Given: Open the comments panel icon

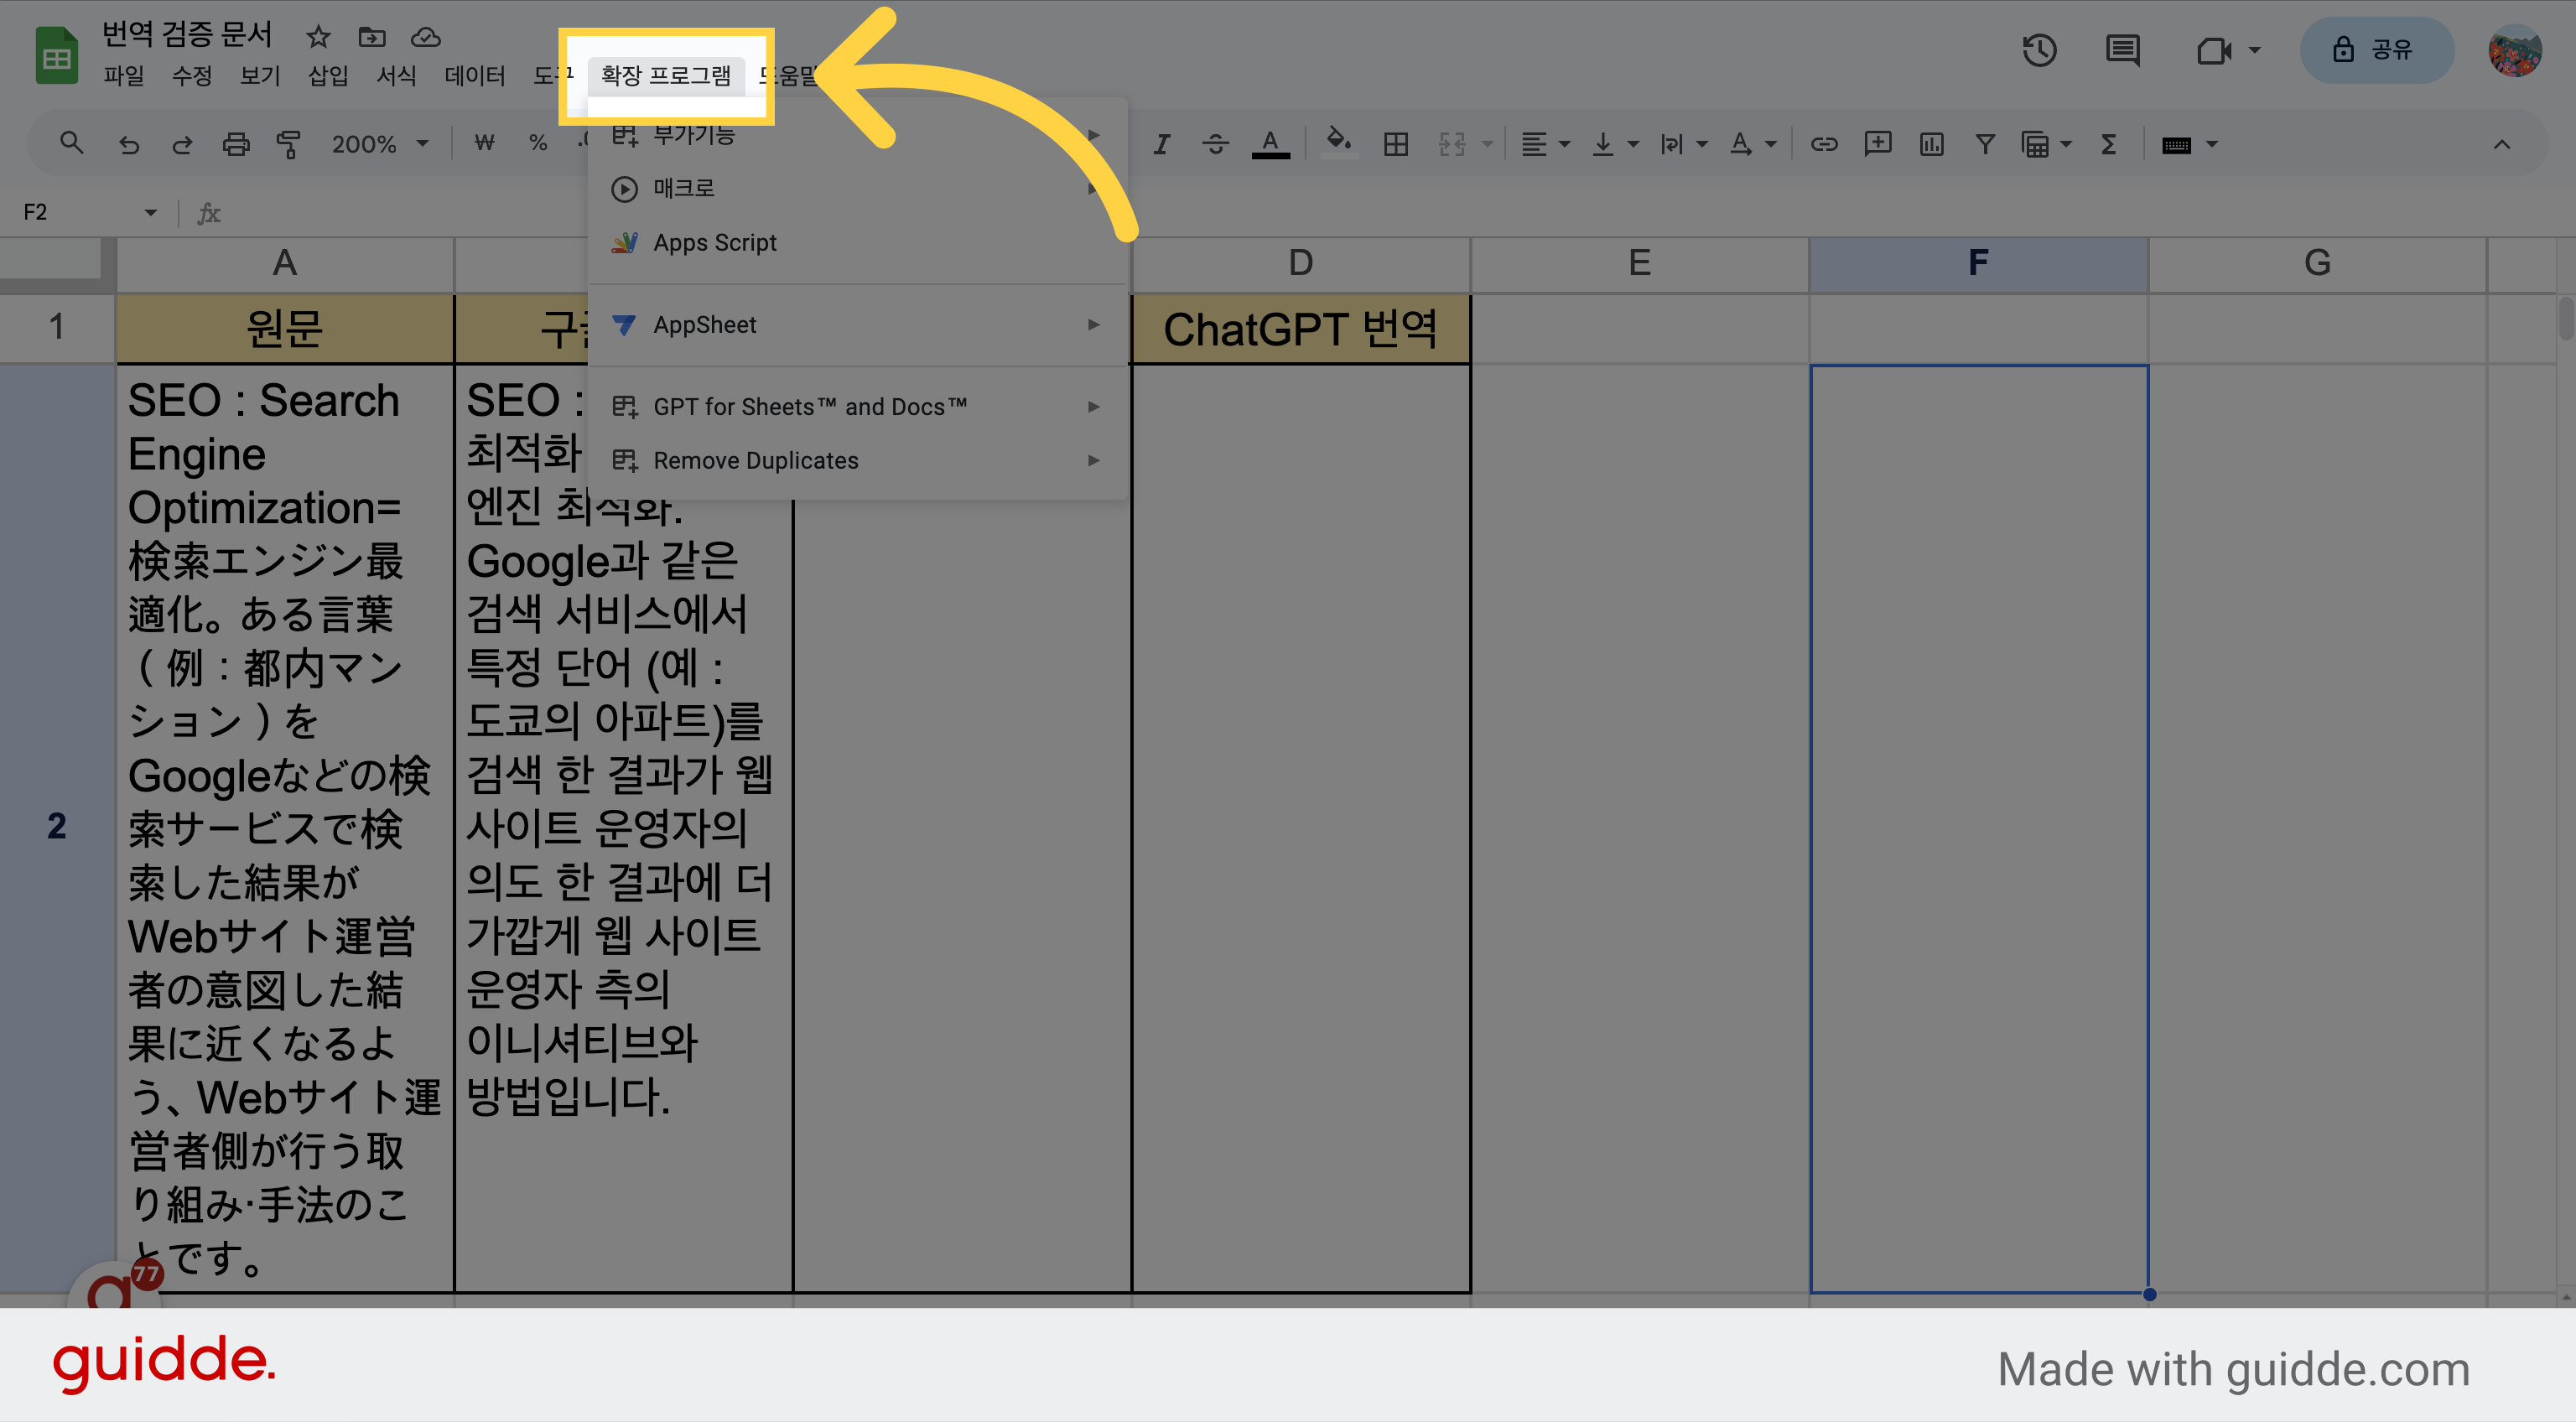Looking at the screenshot, I should tap(2122, 50).
